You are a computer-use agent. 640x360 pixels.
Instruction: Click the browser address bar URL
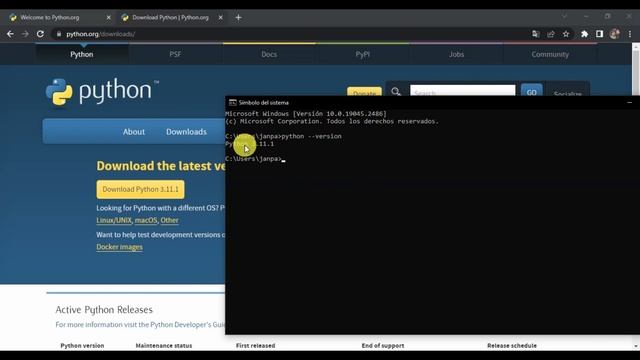click(100, 34)
